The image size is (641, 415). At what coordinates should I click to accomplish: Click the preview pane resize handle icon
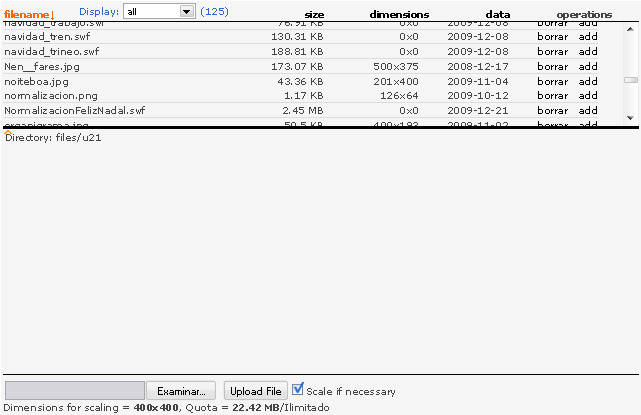(8, 132)
